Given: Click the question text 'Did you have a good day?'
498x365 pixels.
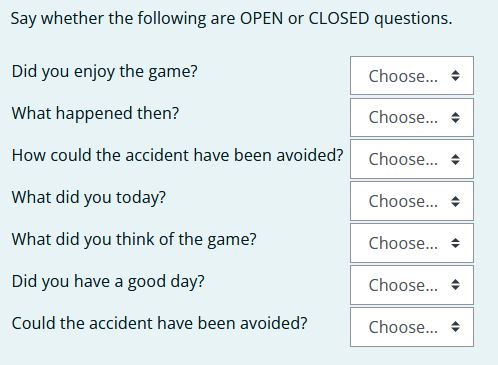Looking at the screenshot, I should click(108, 282).
